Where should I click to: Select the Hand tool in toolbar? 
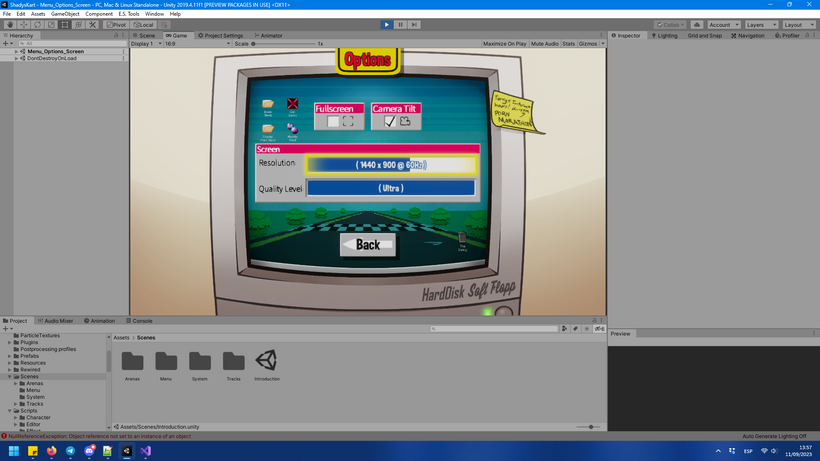10,25
